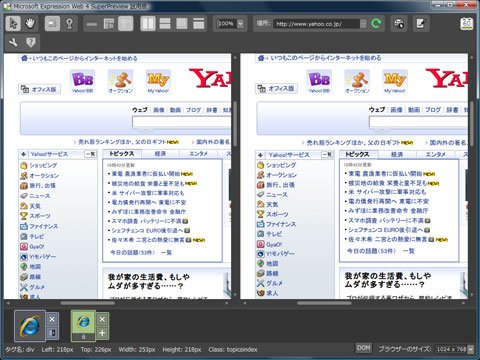Expand Yahoo!サービス arrow in left pane
Image resolution: width=480 pixels, height=360 pixels.
tap(23, 154)
